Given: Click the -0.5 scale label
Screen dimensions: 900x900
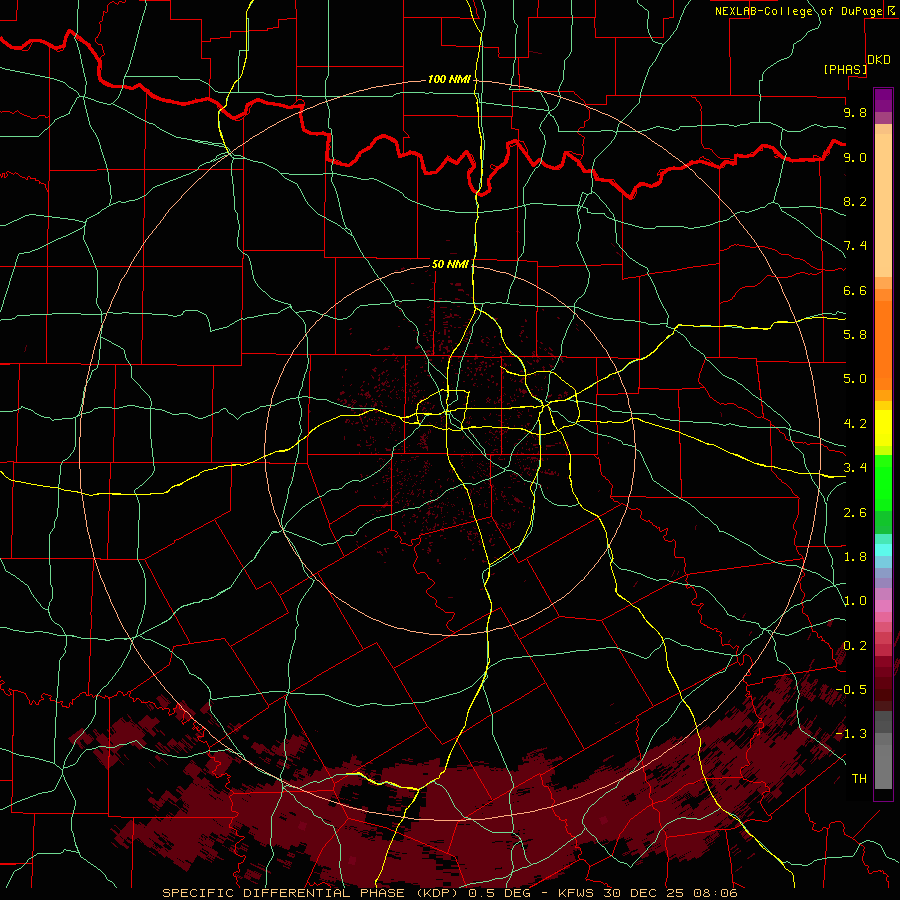Looking at the screenshot, I should click(851, 689).
